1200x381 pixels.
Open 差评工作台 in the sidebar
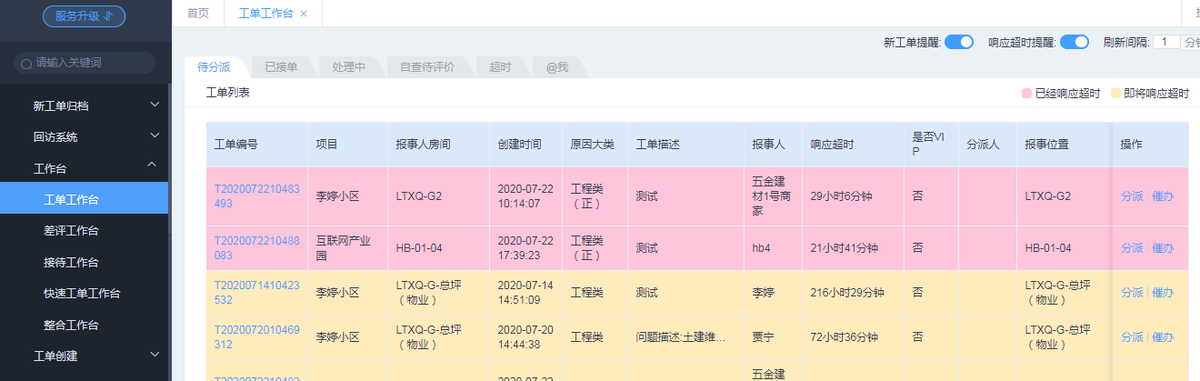click(85, 230)
